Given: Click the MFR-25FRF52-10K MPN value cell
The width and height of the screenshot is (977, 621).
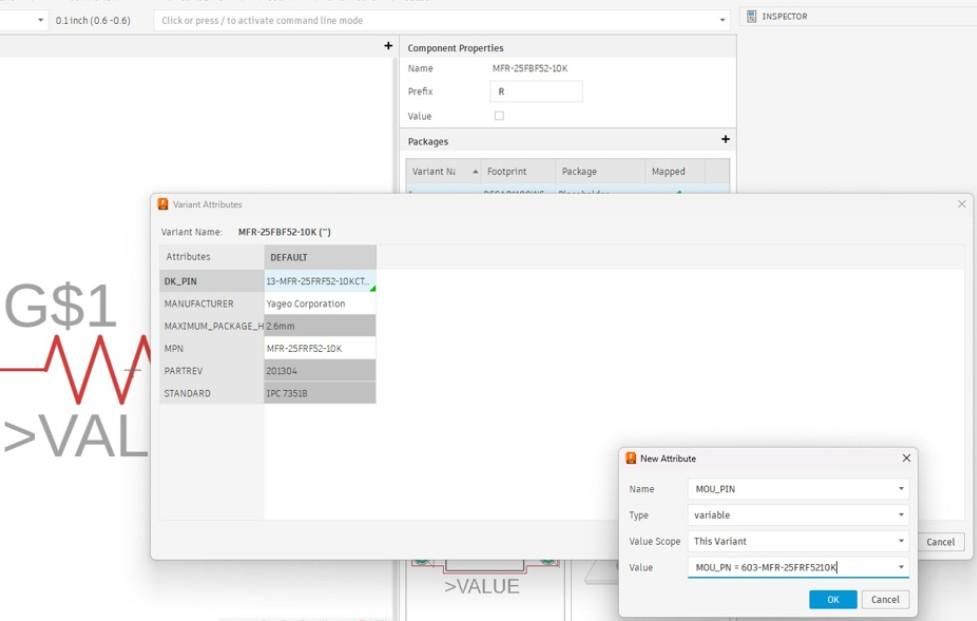Looking at the screenshot, I should (320, 349).
